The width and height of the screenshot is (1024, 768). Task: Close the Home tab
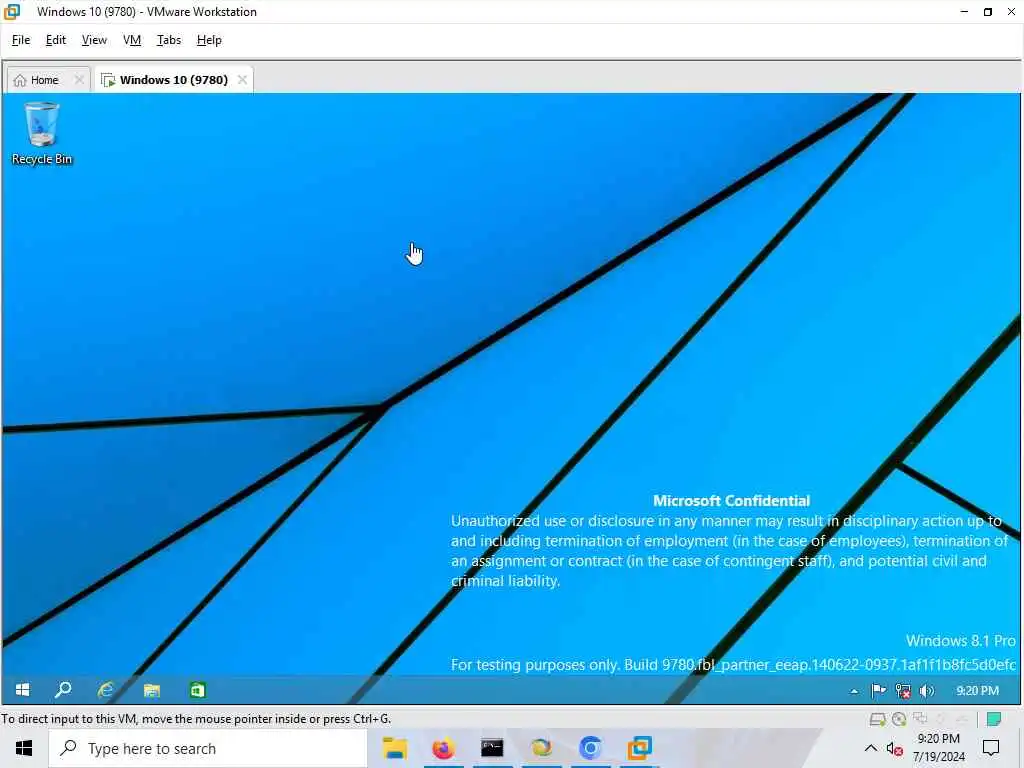(x=79, y=80)
